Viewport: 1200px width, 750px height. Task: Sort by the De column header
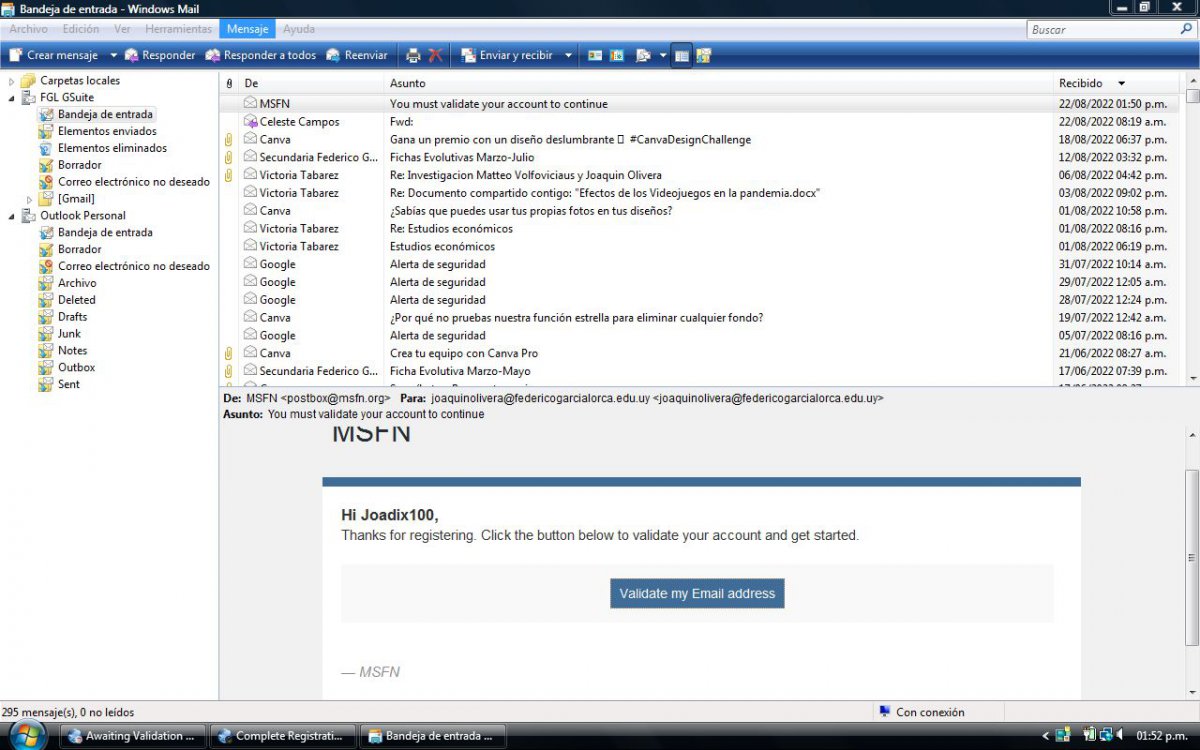[x=311, y=83]
